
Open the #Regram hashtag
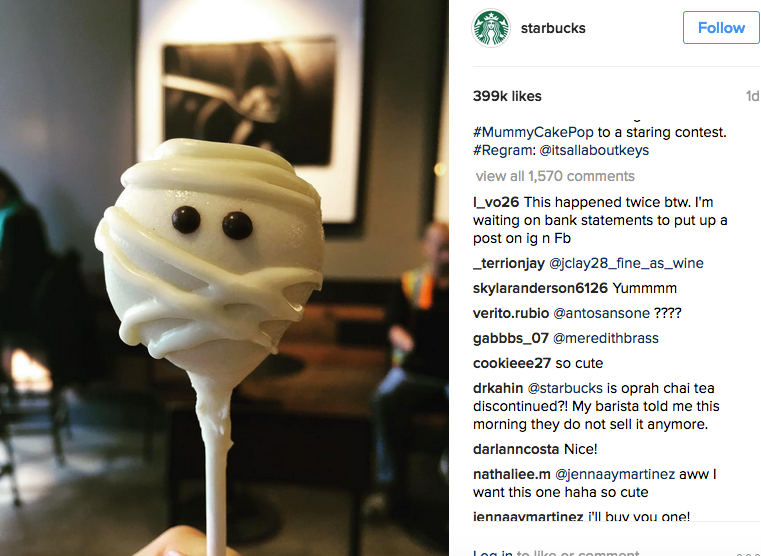click(x=504, y=150)
